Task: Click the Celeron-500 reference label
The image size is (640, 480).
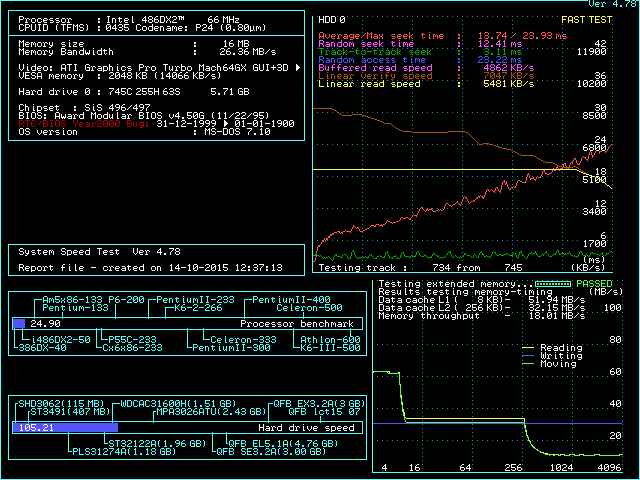Action: [309, 308]
